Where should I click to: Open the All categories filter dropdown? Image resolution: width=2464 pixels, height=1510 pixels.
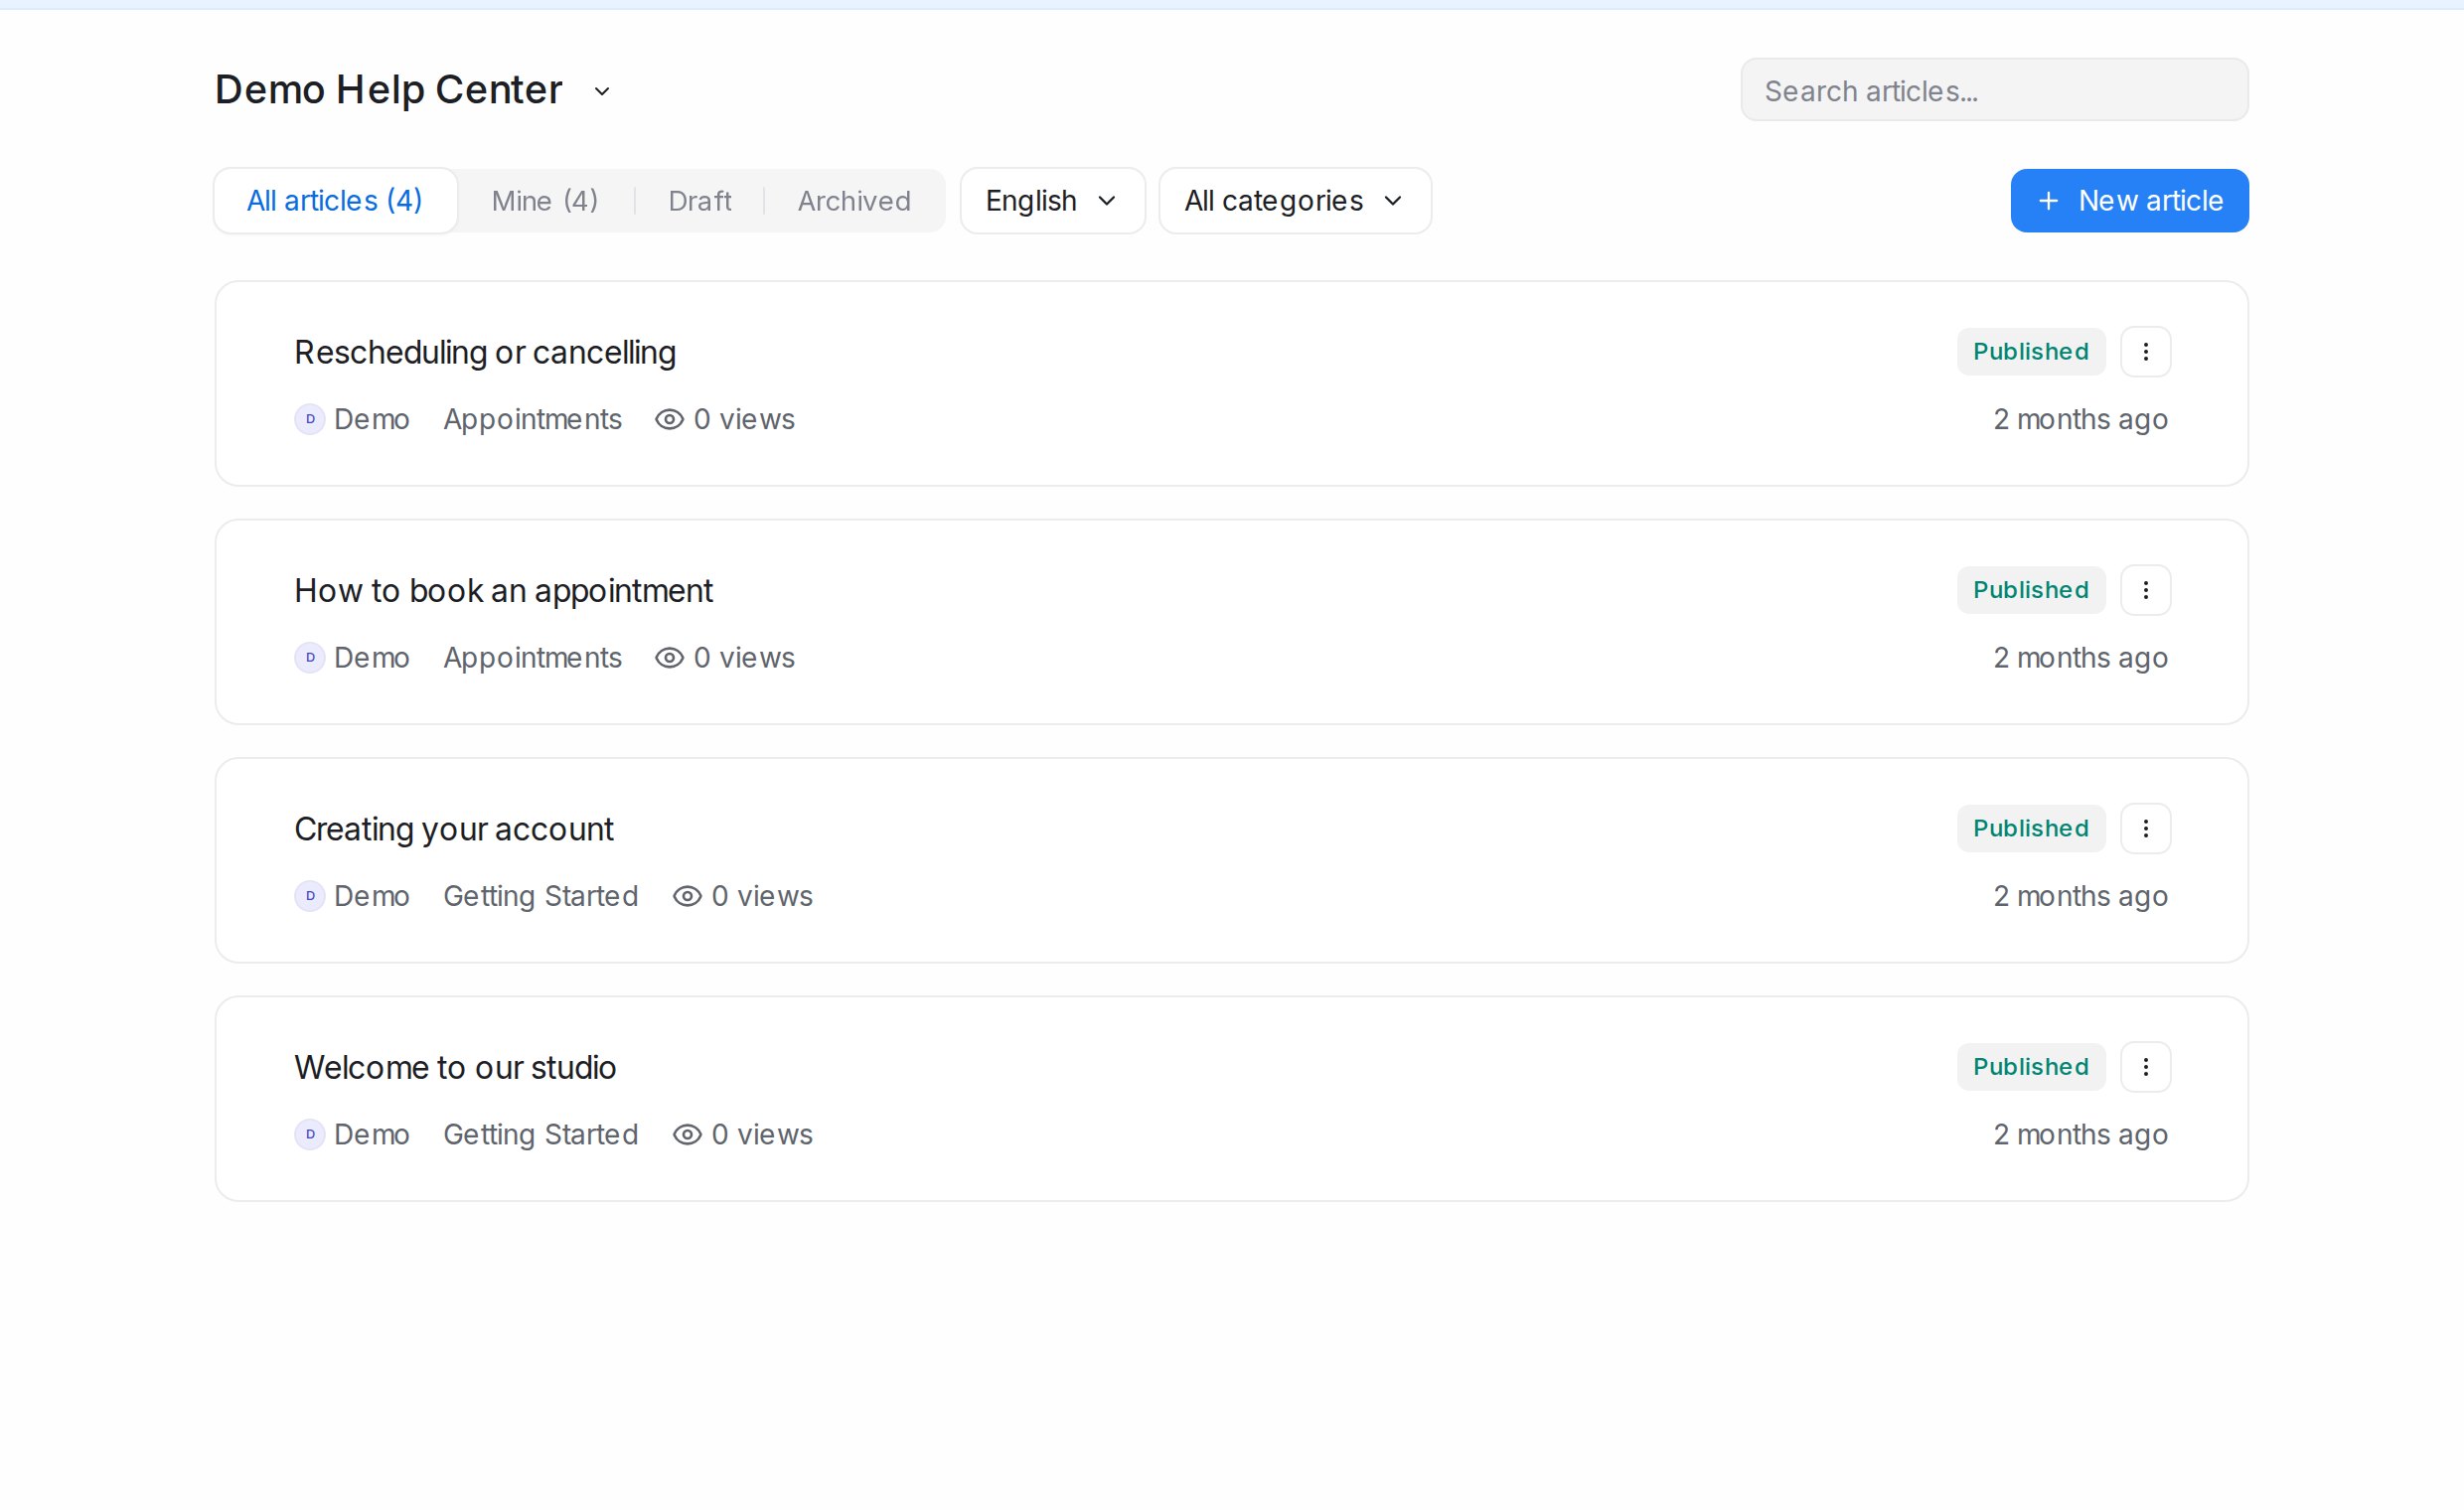1295,201
